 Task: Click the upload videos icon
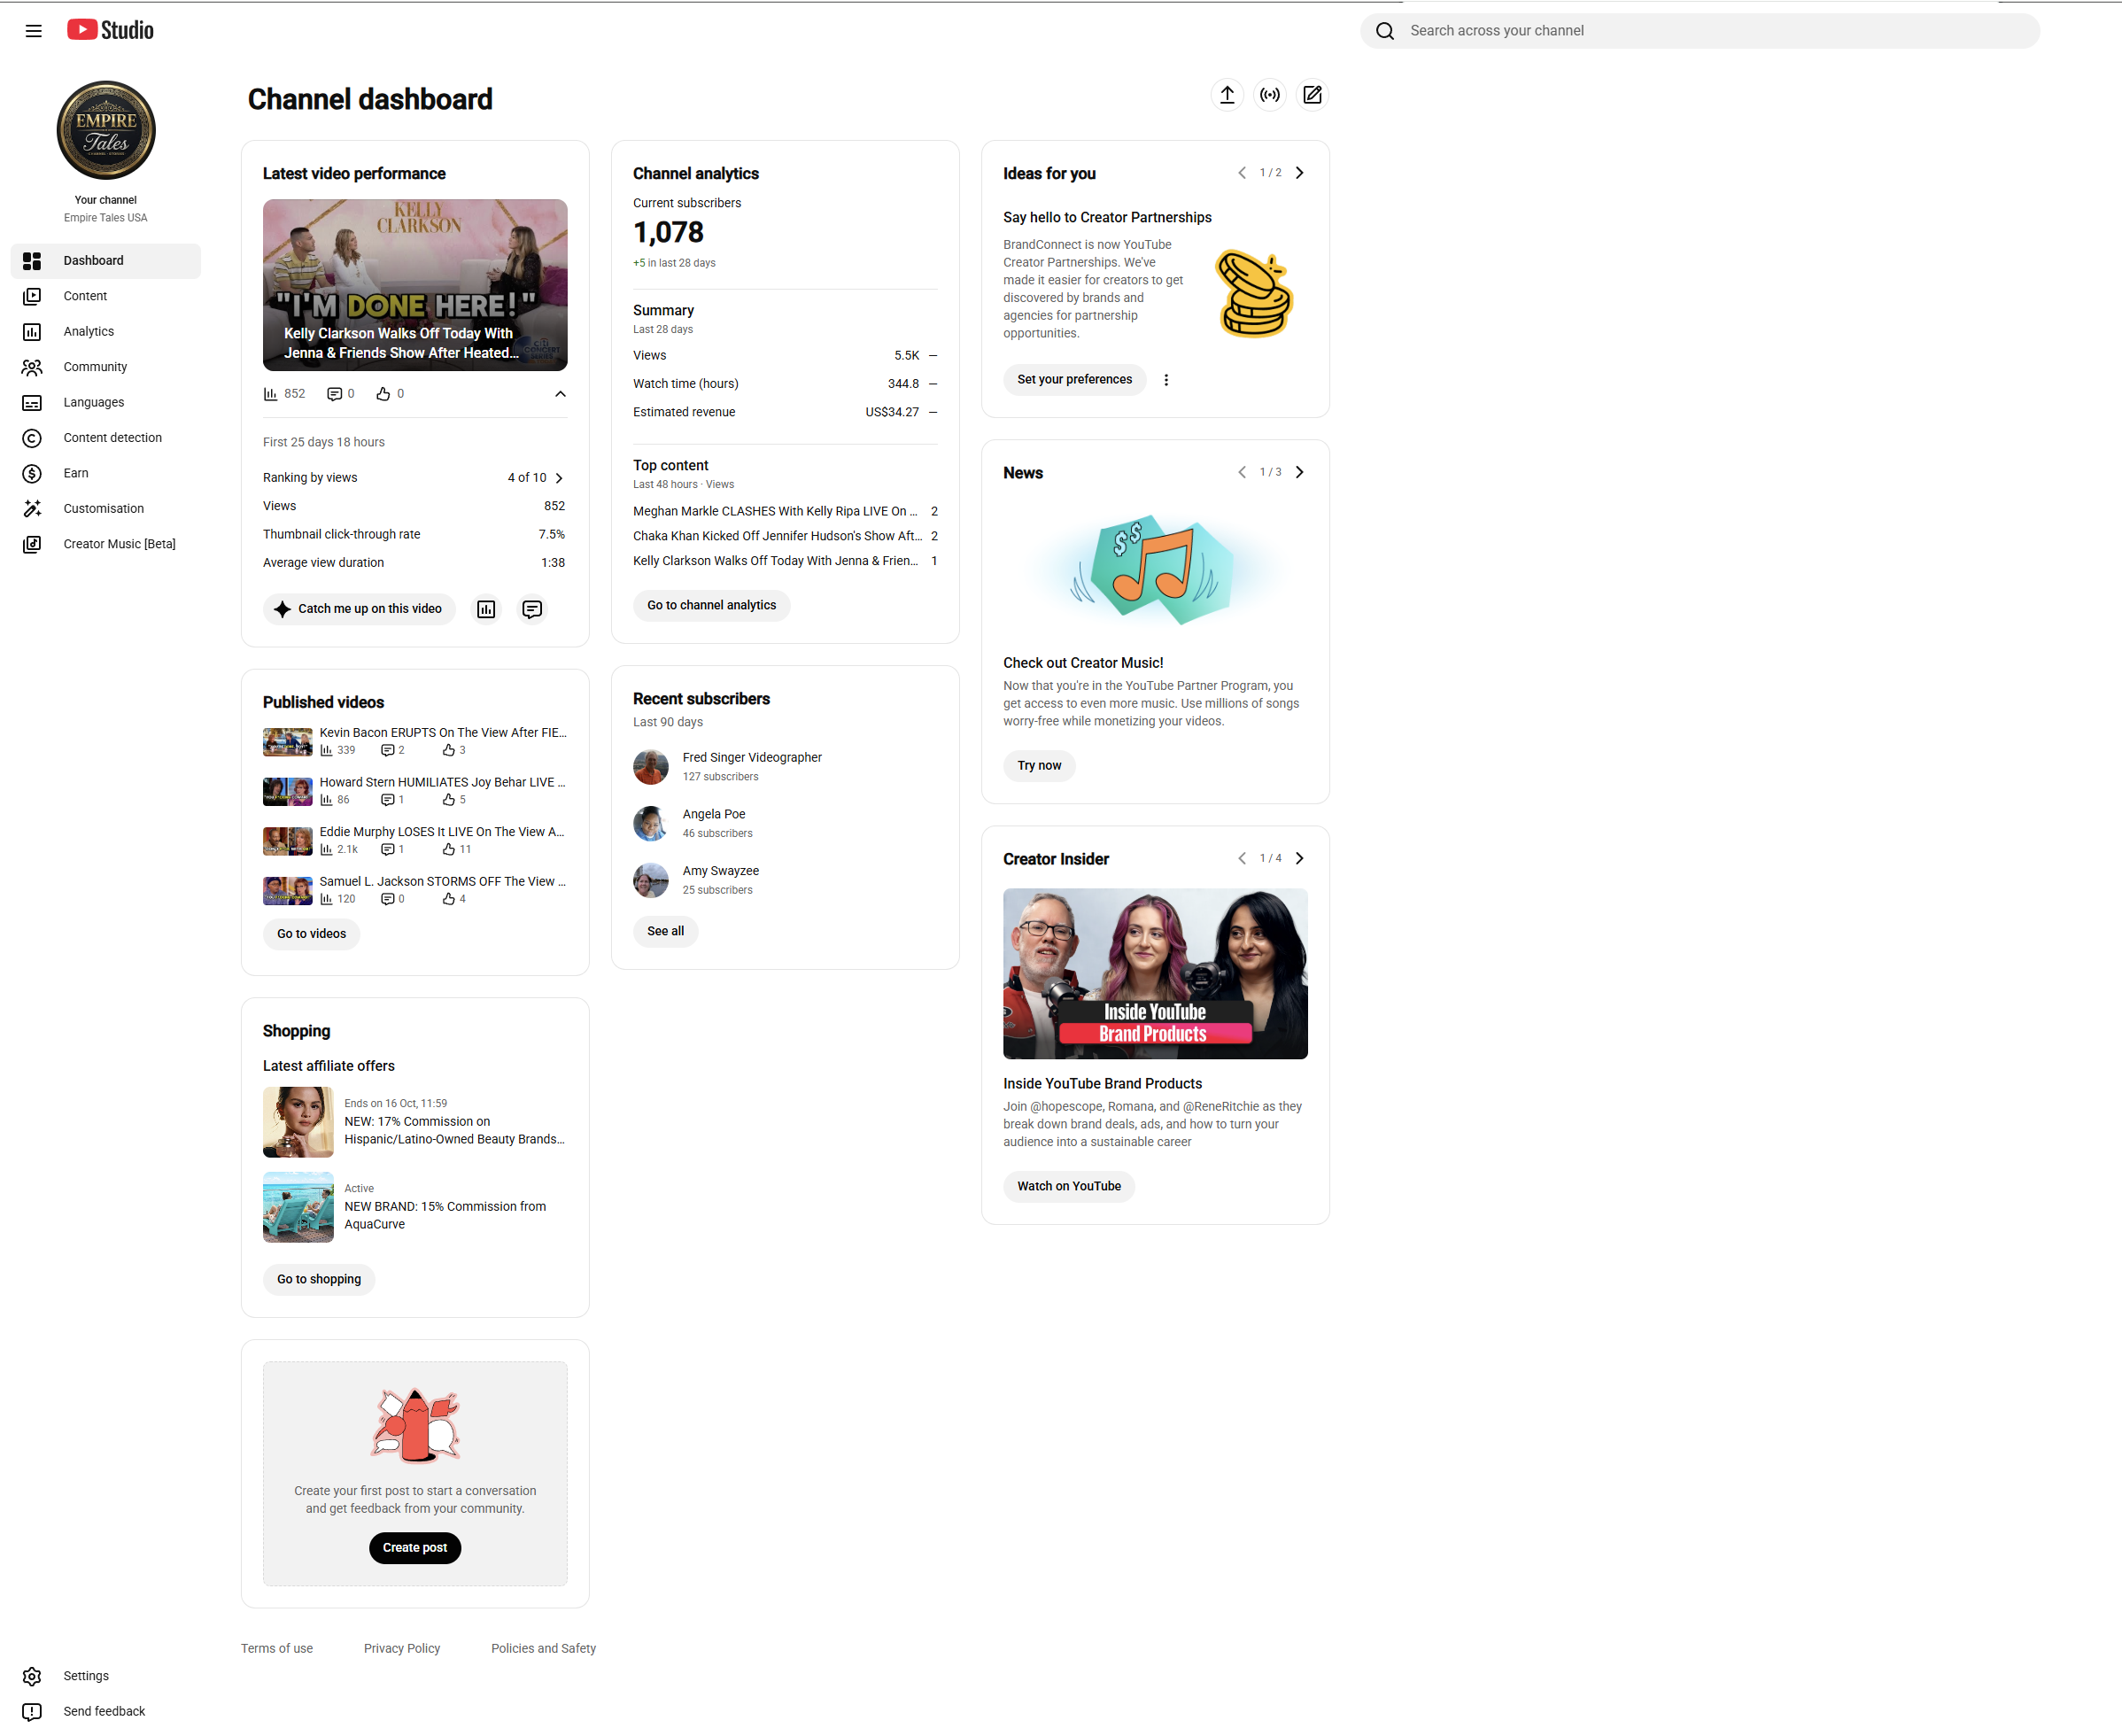[x=1227, y=95]
